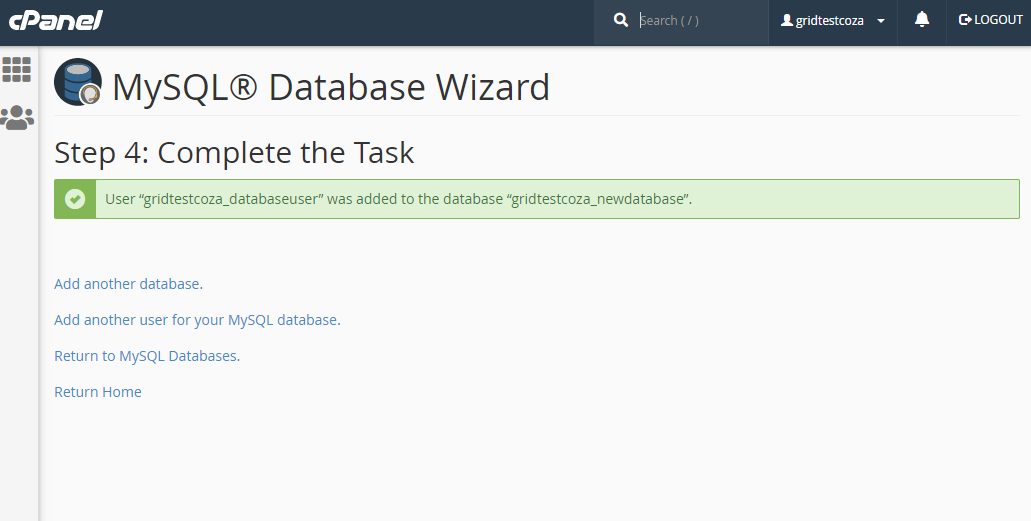The width and height of the screenshot is (1031, 521).
Task: Select the Step 4: Complete the Task heading
Action: tap(234, 153)
